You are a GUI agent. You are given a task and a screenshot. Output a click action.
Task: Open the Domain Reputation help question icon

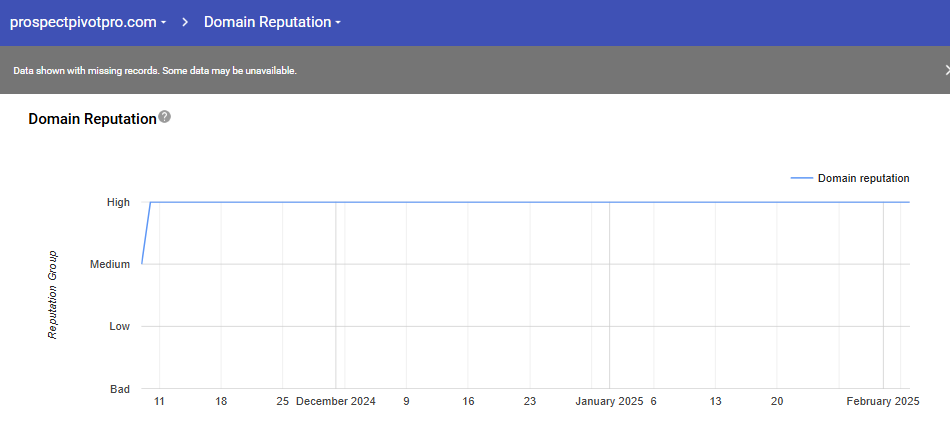coord(165,117)
